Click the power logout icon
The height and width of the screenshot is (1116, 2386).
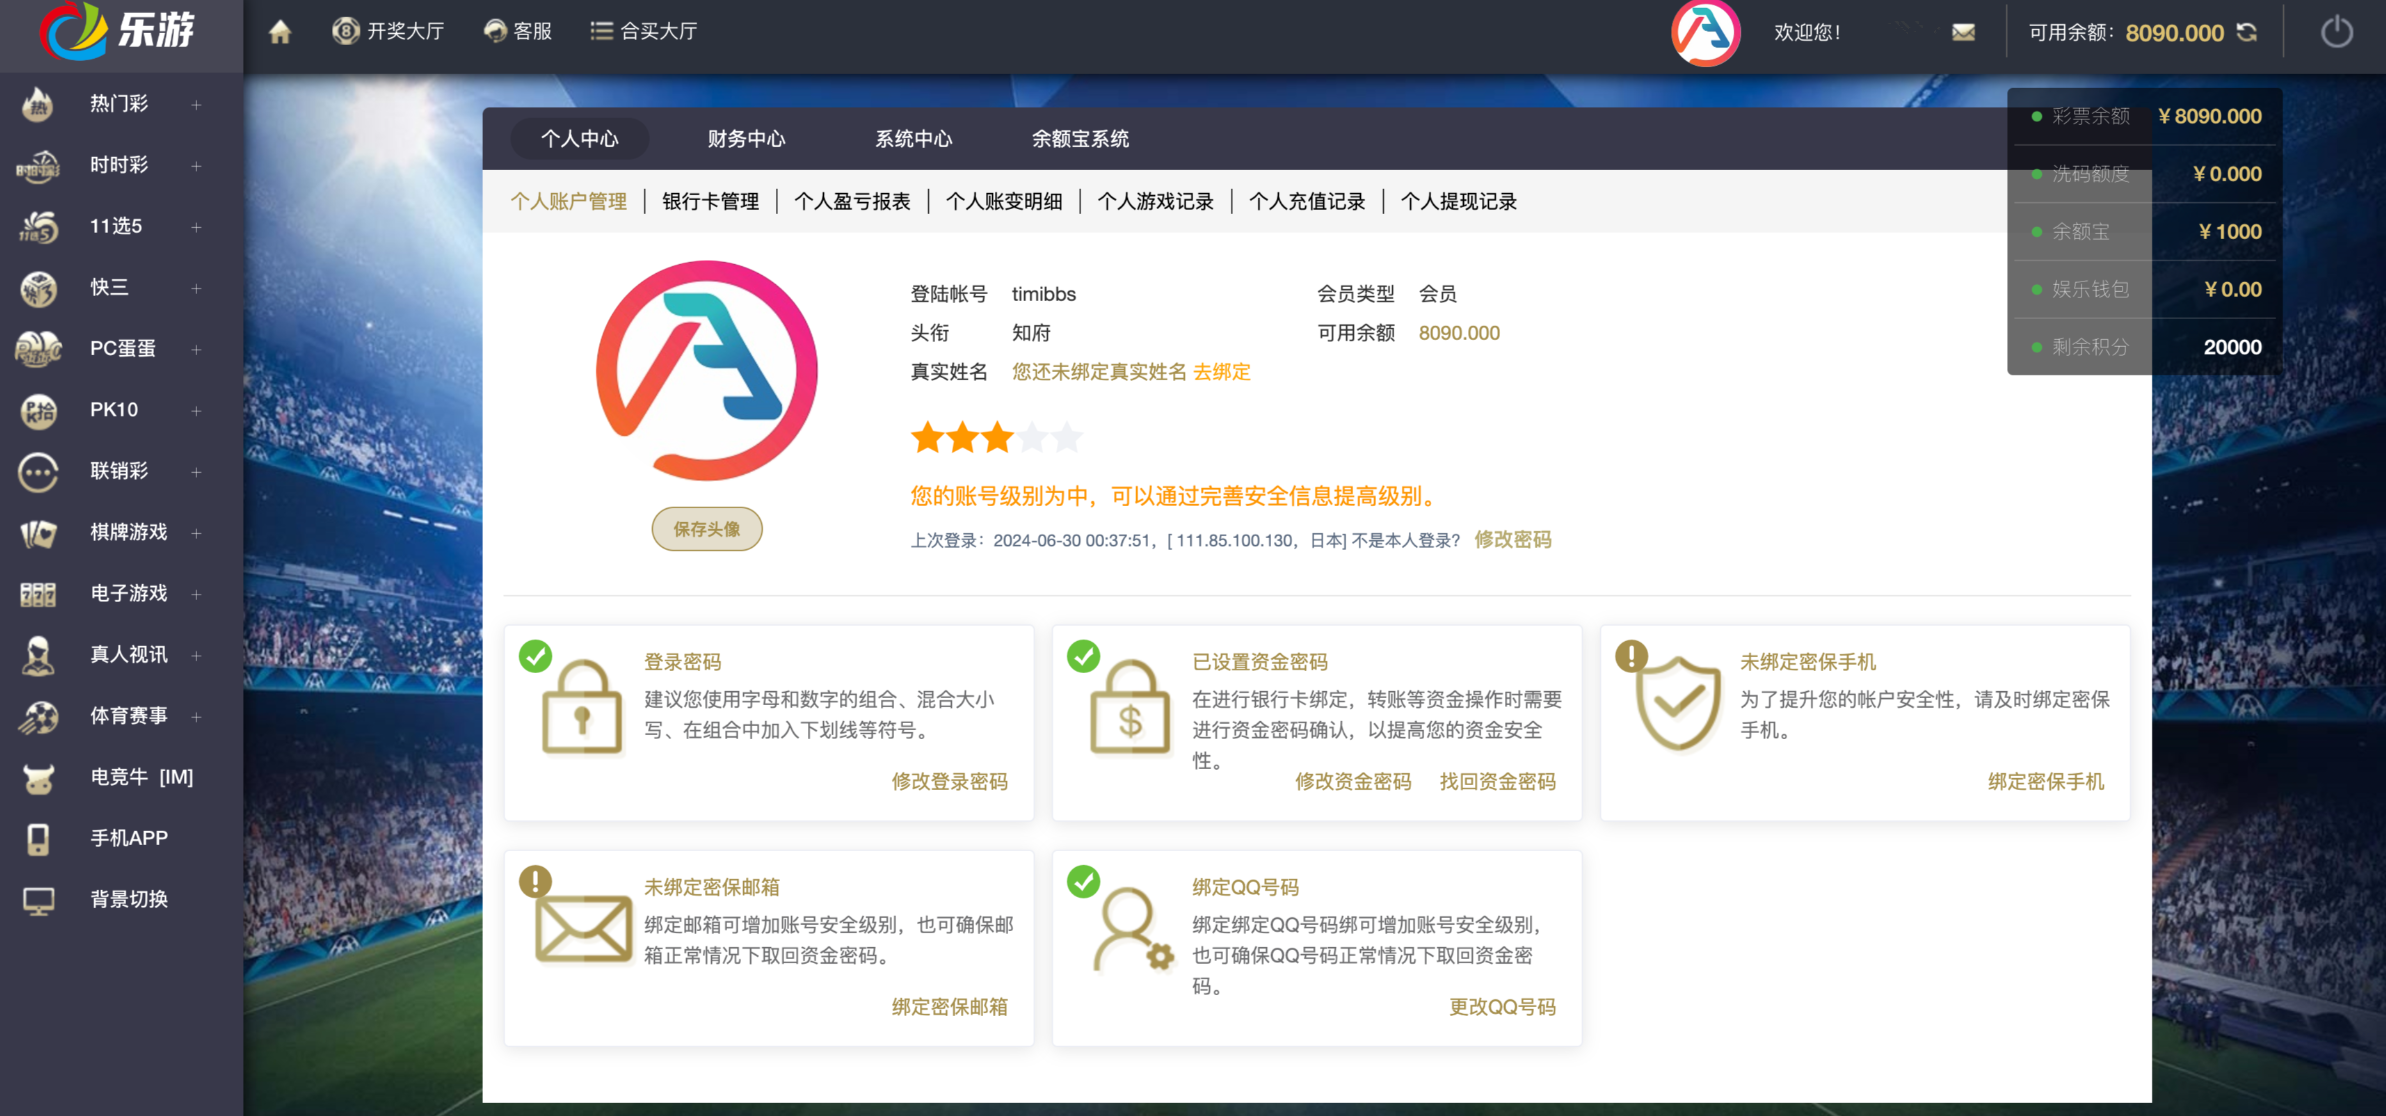pos(2336,32)
